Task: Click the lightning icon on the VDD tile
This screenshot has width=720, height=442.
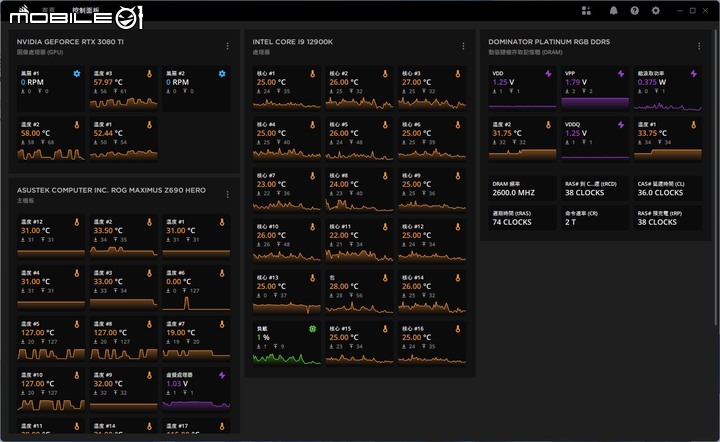Action: [548, 73]
